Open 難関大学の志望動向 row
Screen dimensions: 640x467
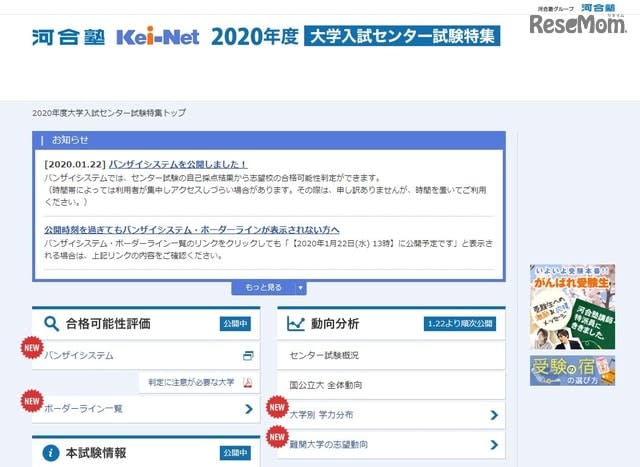[391, 445]
